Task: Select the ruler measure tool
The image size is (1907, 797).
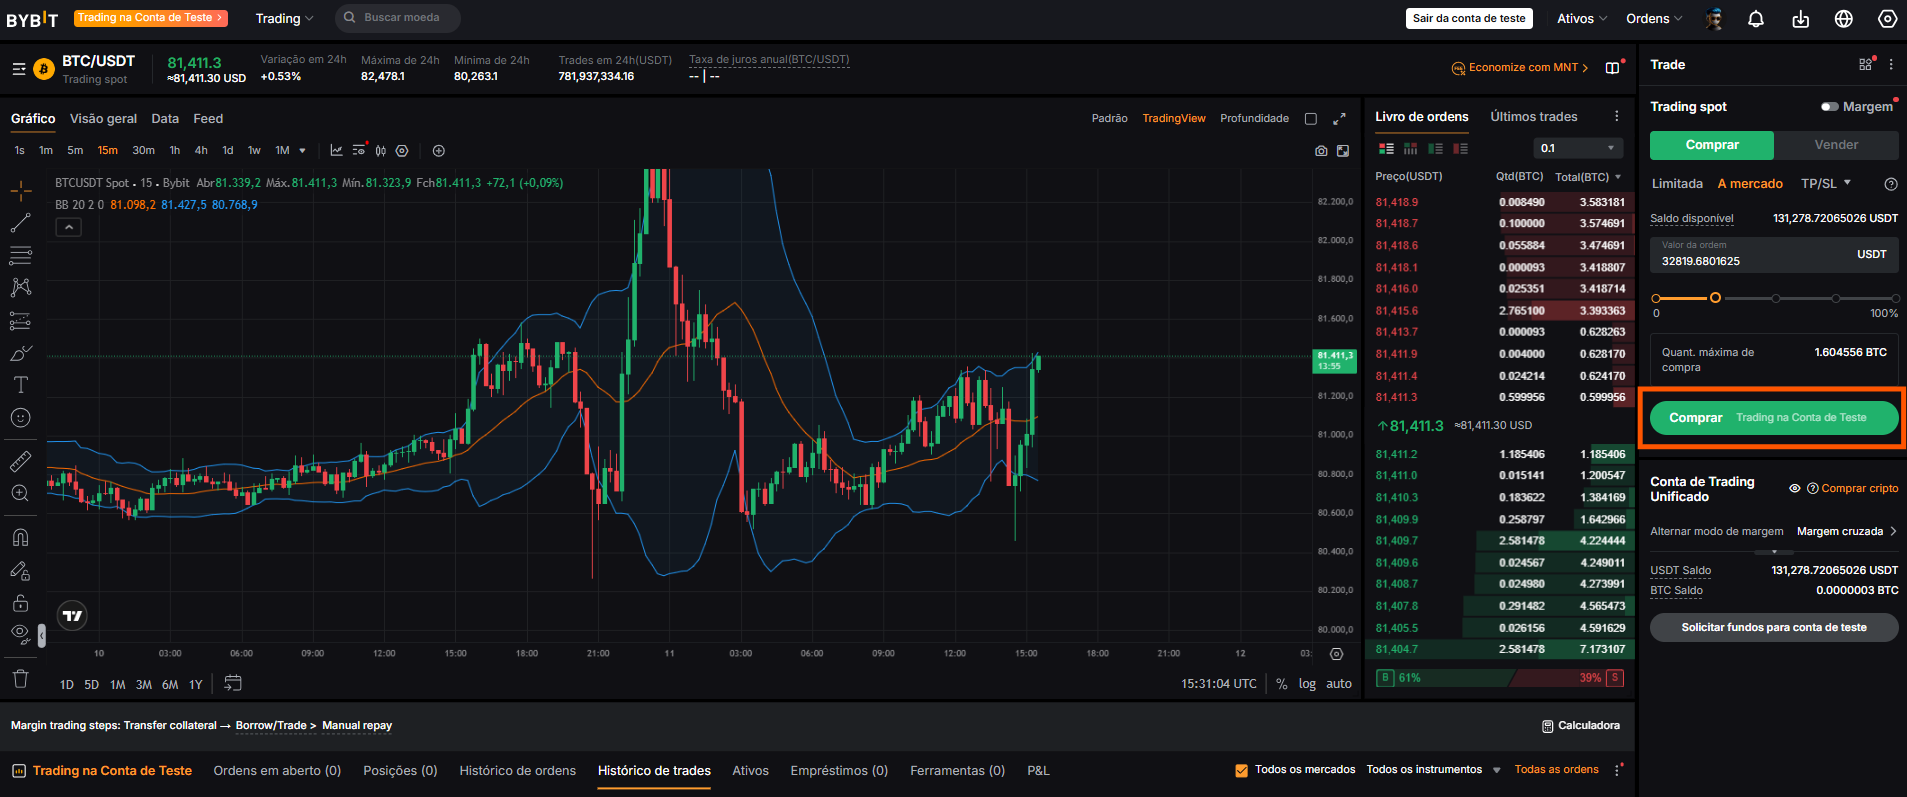Action: [20, 461]
